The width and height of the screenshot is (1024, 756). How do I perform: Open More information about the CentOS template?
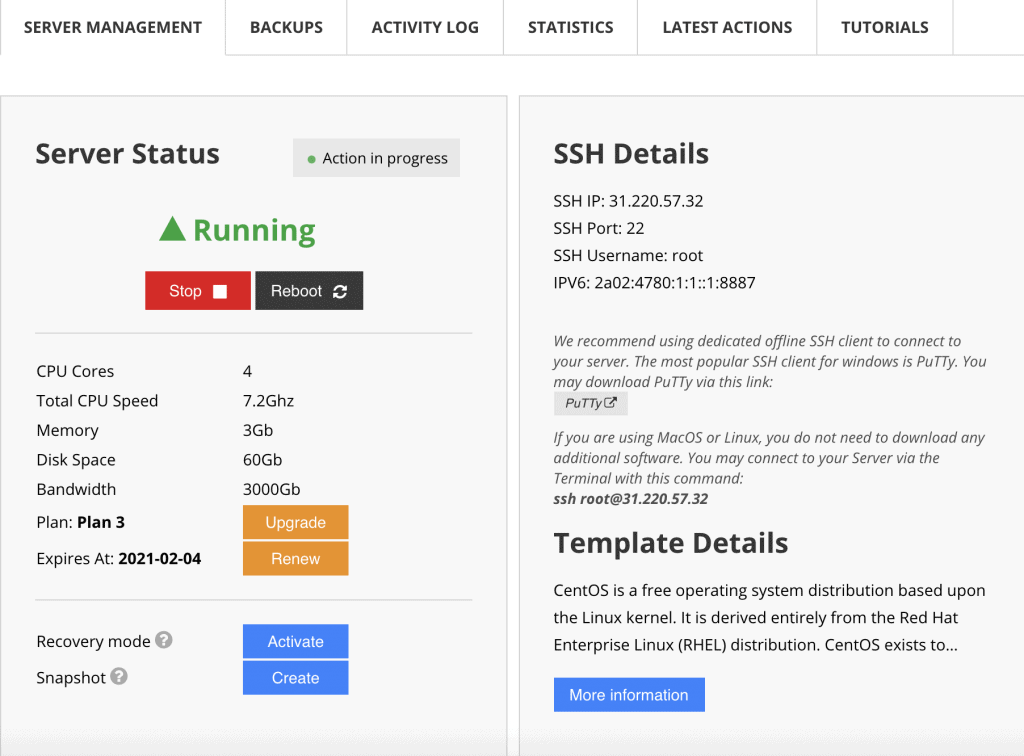[x=628, y=694]
